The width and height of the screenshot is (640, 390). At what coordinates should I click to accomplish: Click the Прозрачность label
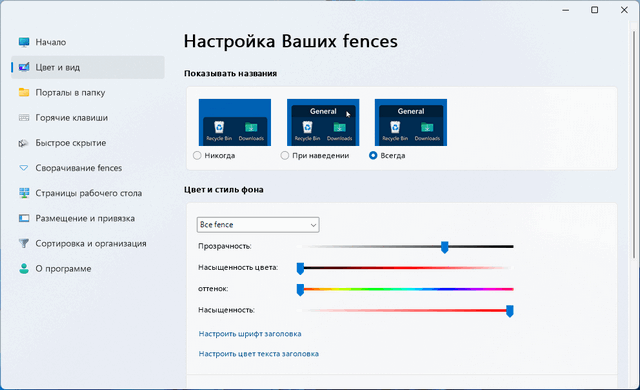tap(224, 246)
